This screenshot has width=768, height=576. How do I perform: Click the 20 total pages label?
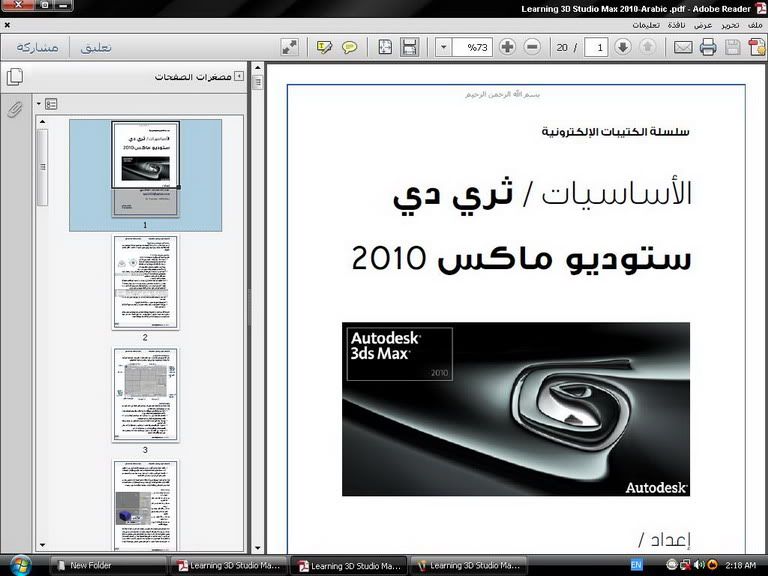[562, 48]
